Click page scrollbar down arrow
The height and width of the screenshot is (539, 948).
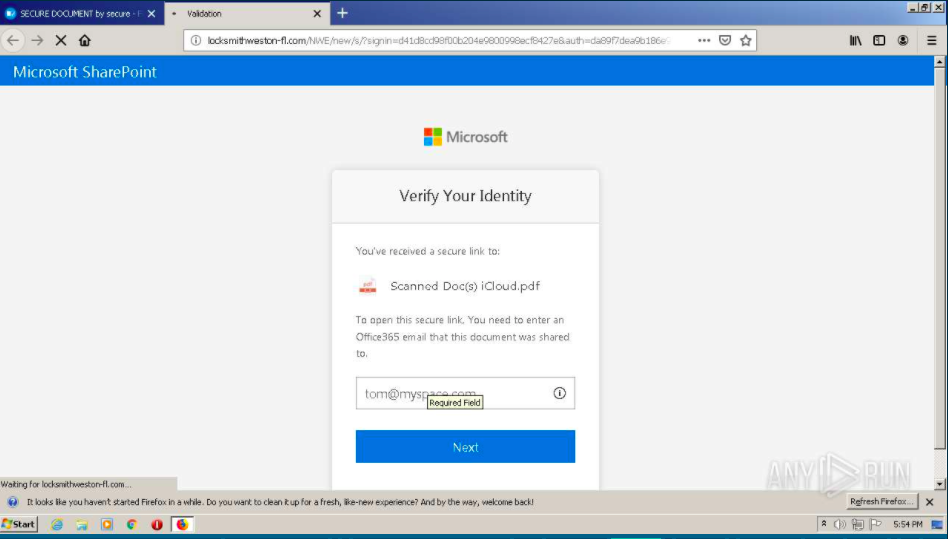(x=940, y=484)
